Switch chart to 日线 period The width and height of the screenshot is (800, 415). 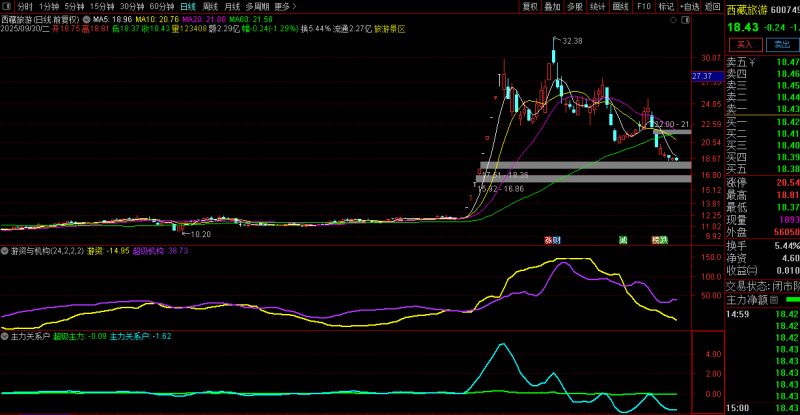(188, 6)
